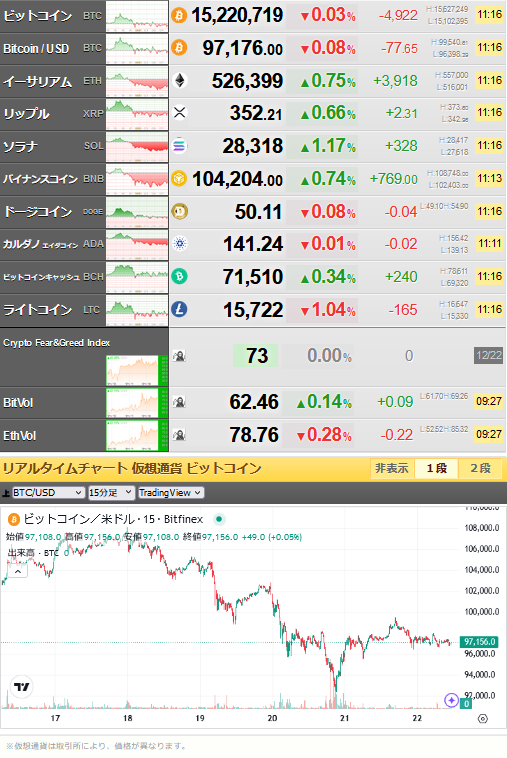507x758 pixels.
Task: Click the Litecoin logo icon
Action: coord(179,309)
